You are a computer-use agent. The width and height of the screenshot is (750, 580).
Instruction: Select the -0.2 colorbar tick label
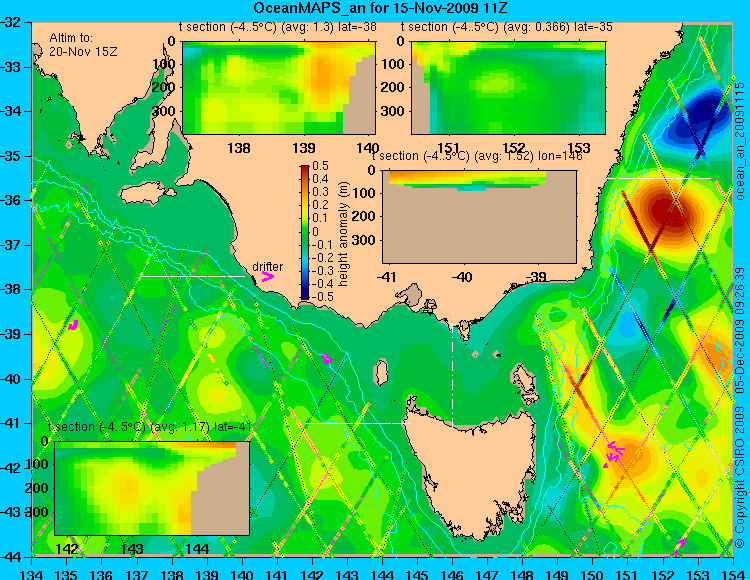(323, 257)
